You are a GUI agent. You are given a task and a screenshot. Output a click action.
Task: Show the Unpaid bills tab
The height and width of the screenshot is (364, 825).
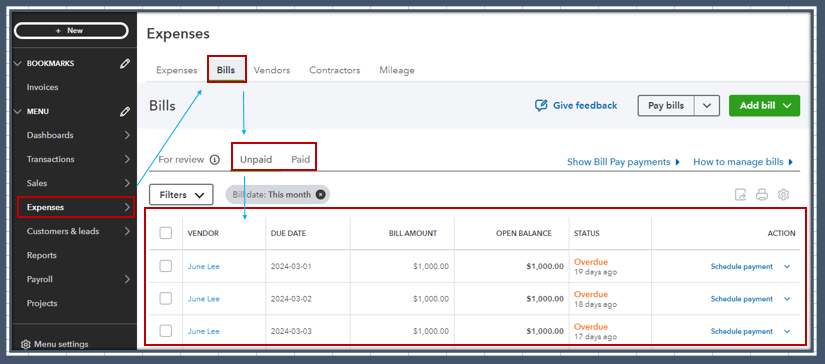[x=256, y=160]
